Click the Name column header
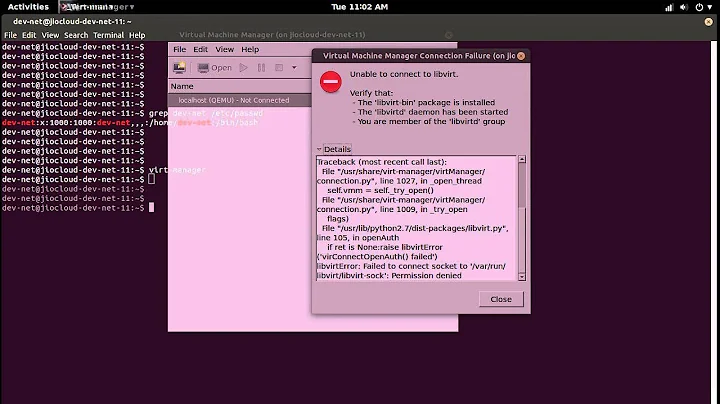720x404 pixels. coord(240,86)
